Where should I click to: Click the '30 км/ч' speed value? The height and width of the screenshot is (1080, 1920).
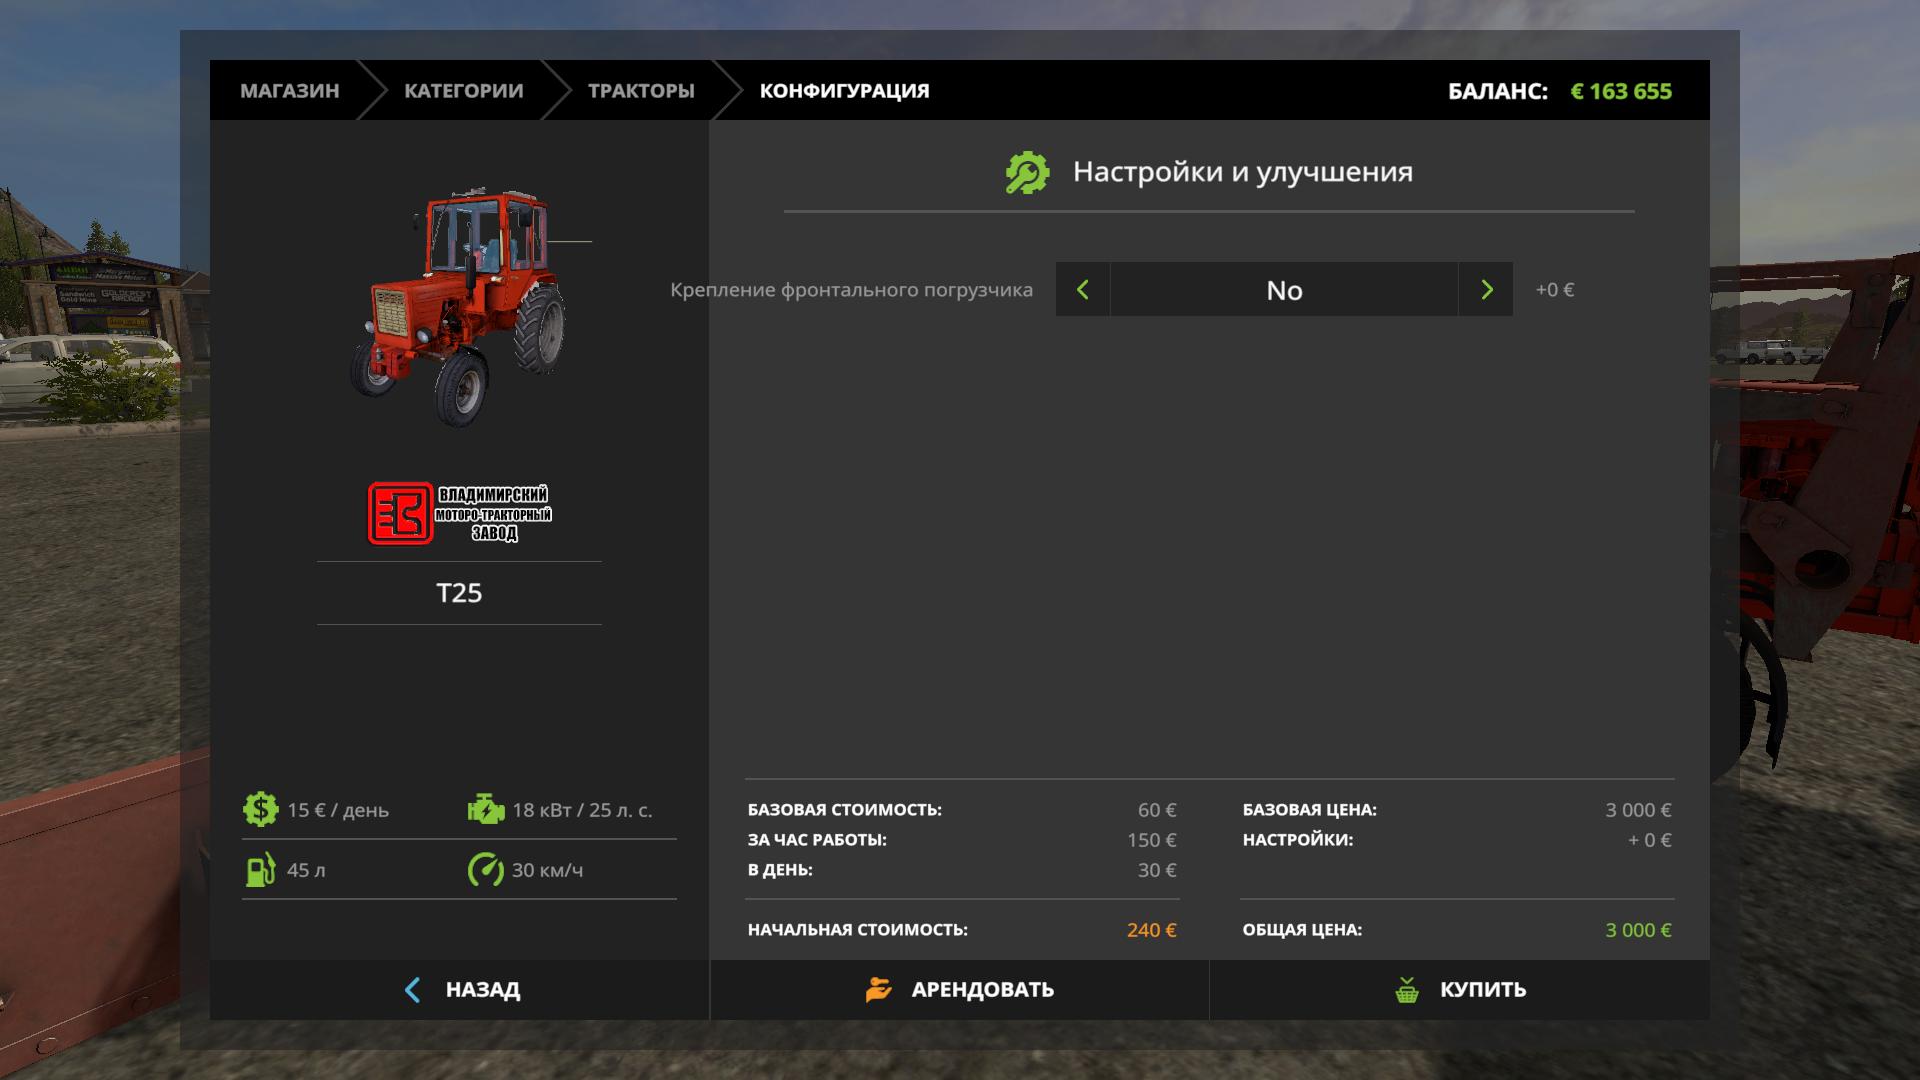click(547, 870)
